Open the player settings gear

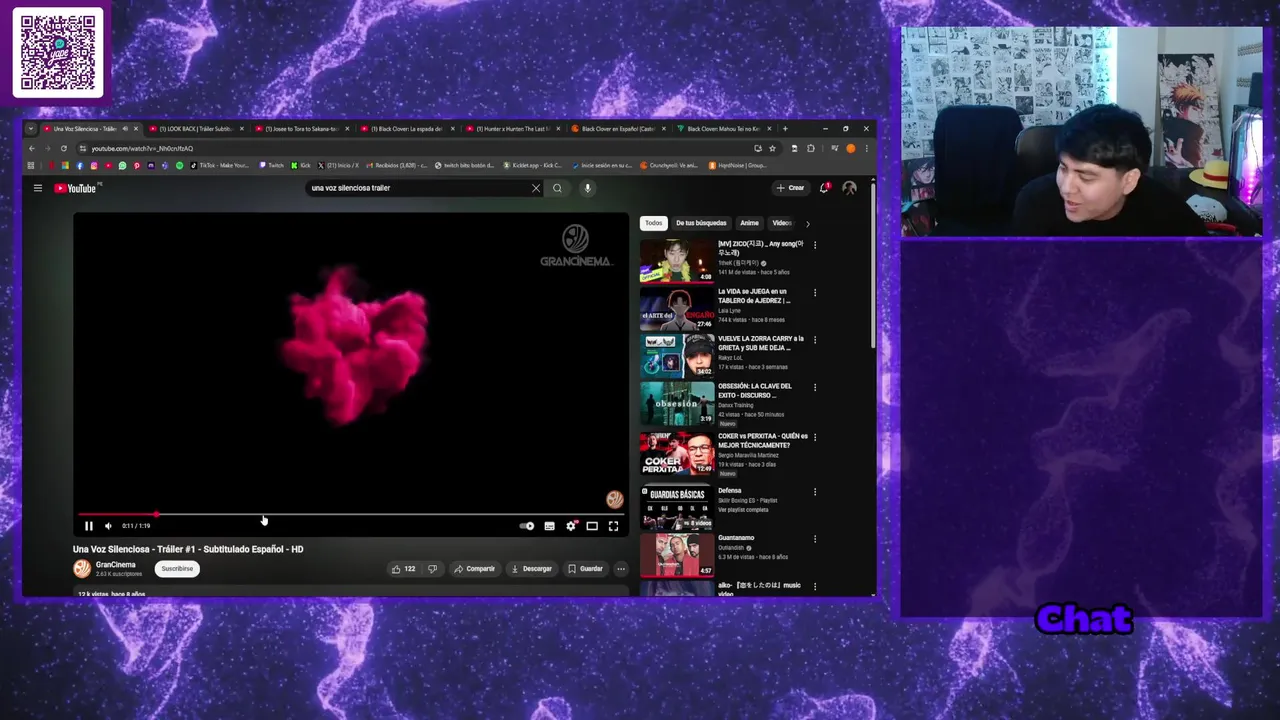point(571,526)
